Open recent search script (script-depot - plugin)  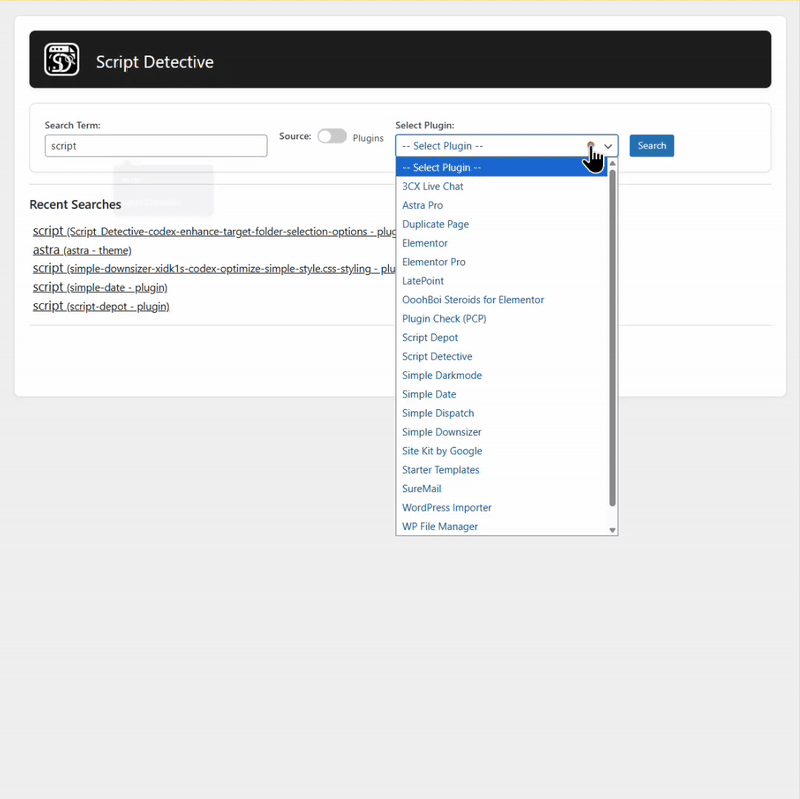pyautogui.click(x=101, y=306)
